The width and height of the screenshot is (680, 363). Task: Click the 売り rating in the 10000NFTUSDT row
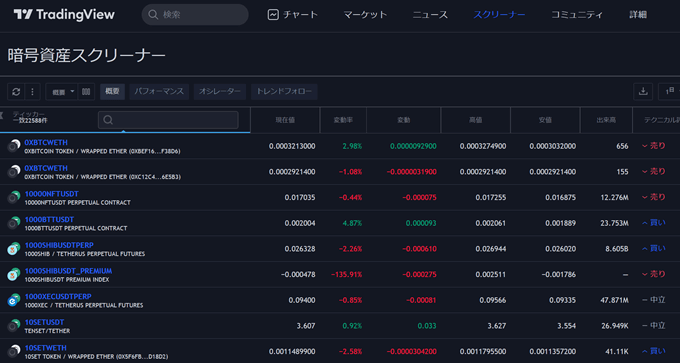[654, 197]
